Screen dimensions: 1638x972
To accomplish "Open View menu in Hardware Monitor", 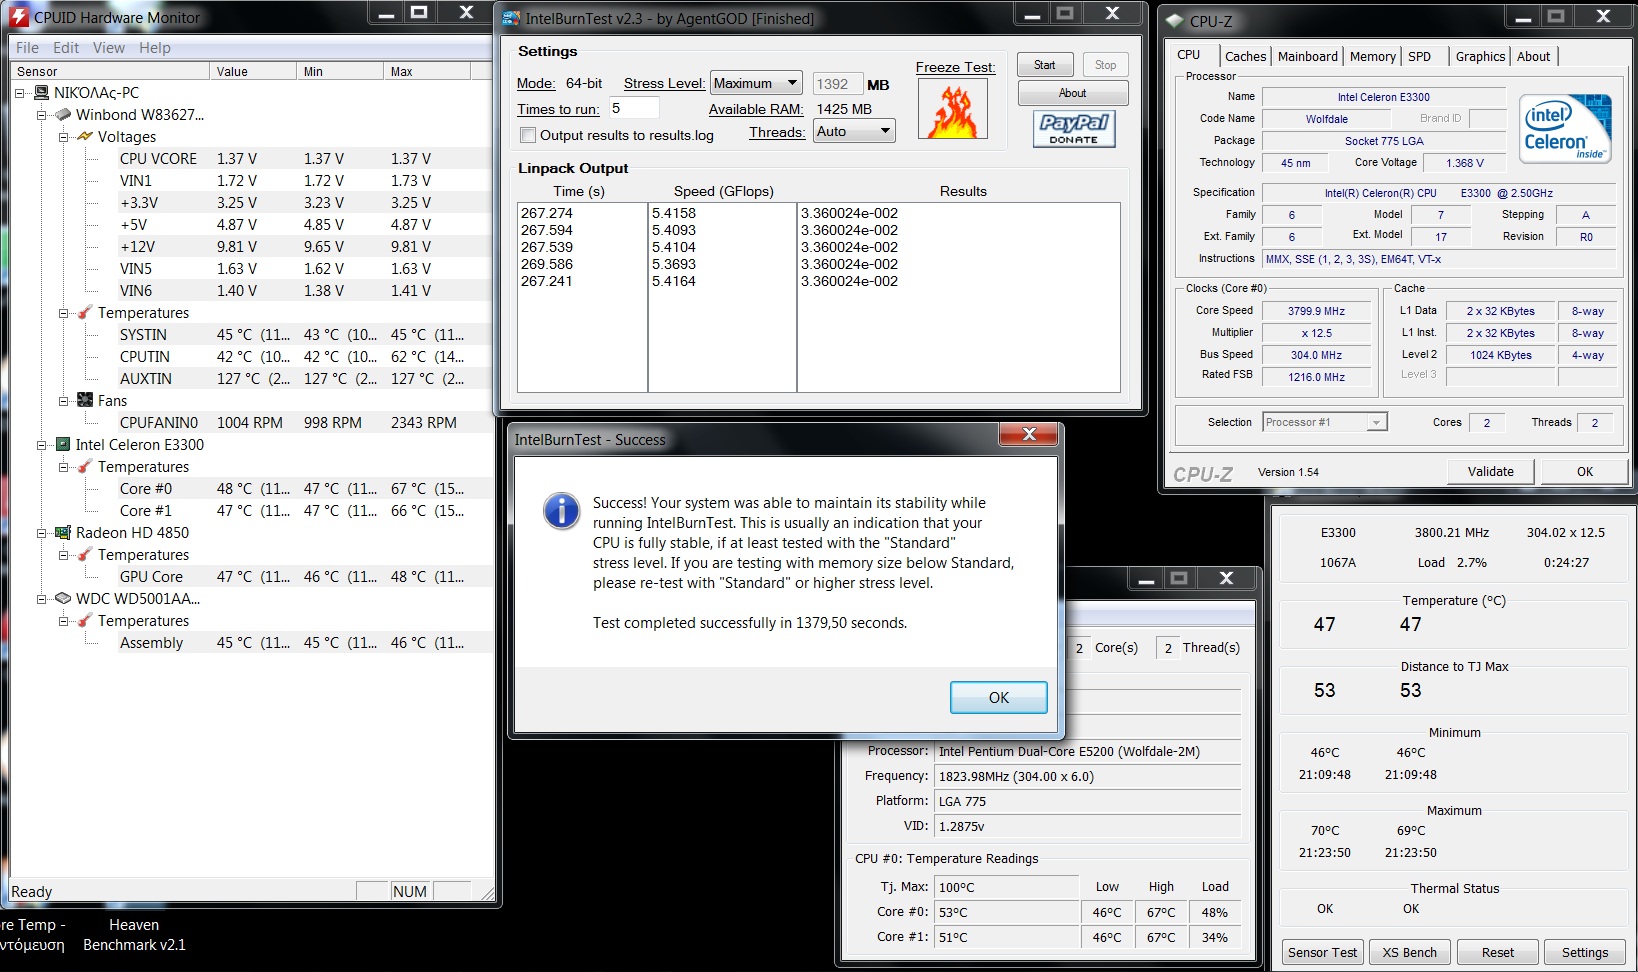I will tap(109, 47).
